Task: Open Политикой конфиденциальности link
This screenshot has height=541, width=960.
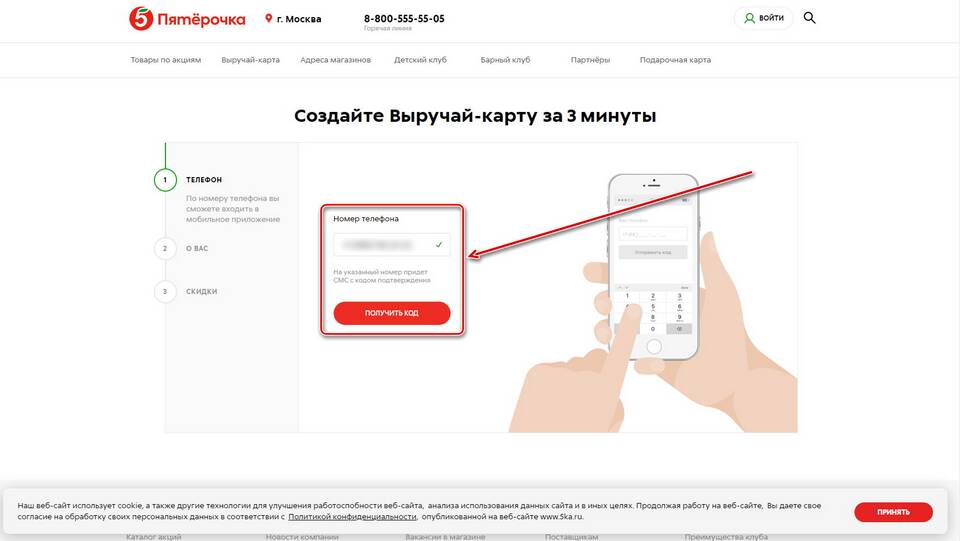Action: pyautogui.click(x=352, y=517)
